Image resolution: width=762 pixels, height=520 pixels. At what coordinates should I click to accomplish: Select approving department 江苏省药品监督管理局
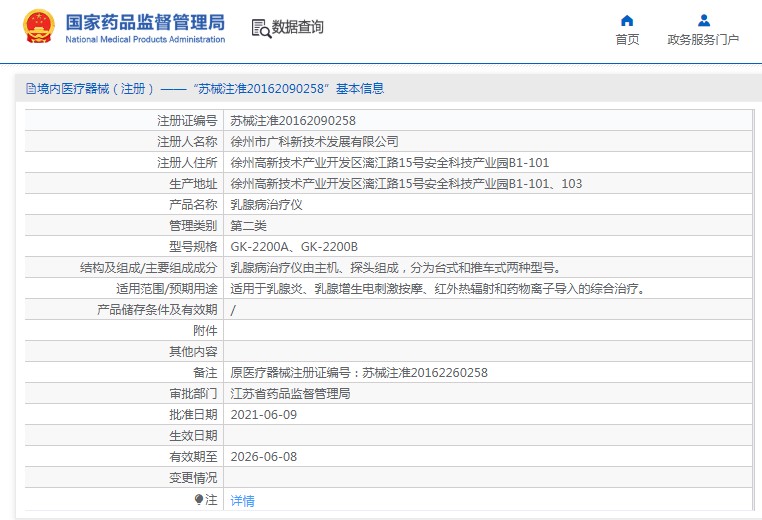coord(290,393)
